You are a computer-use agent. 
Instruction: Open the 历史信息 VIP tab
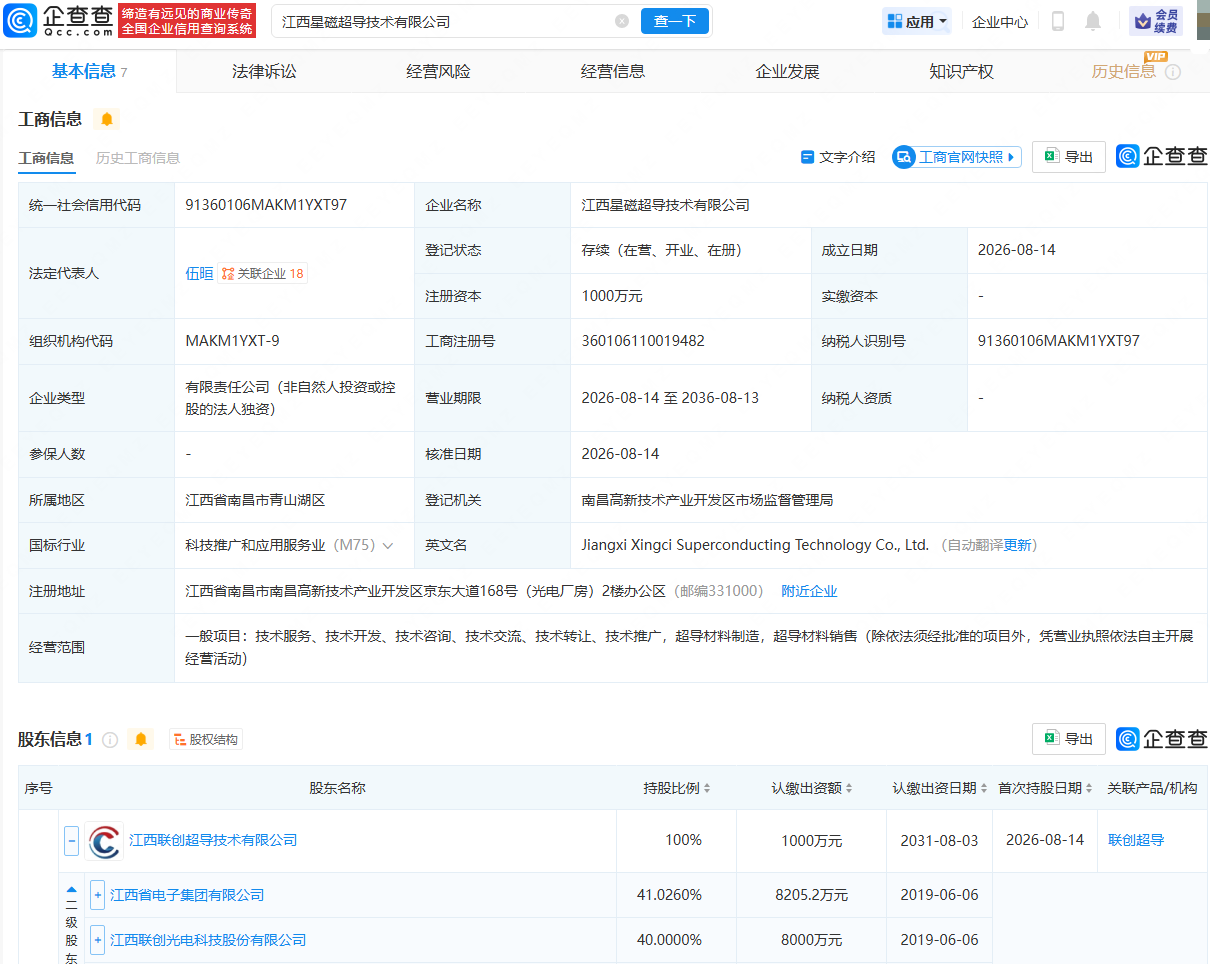[x=1124, y=72]
